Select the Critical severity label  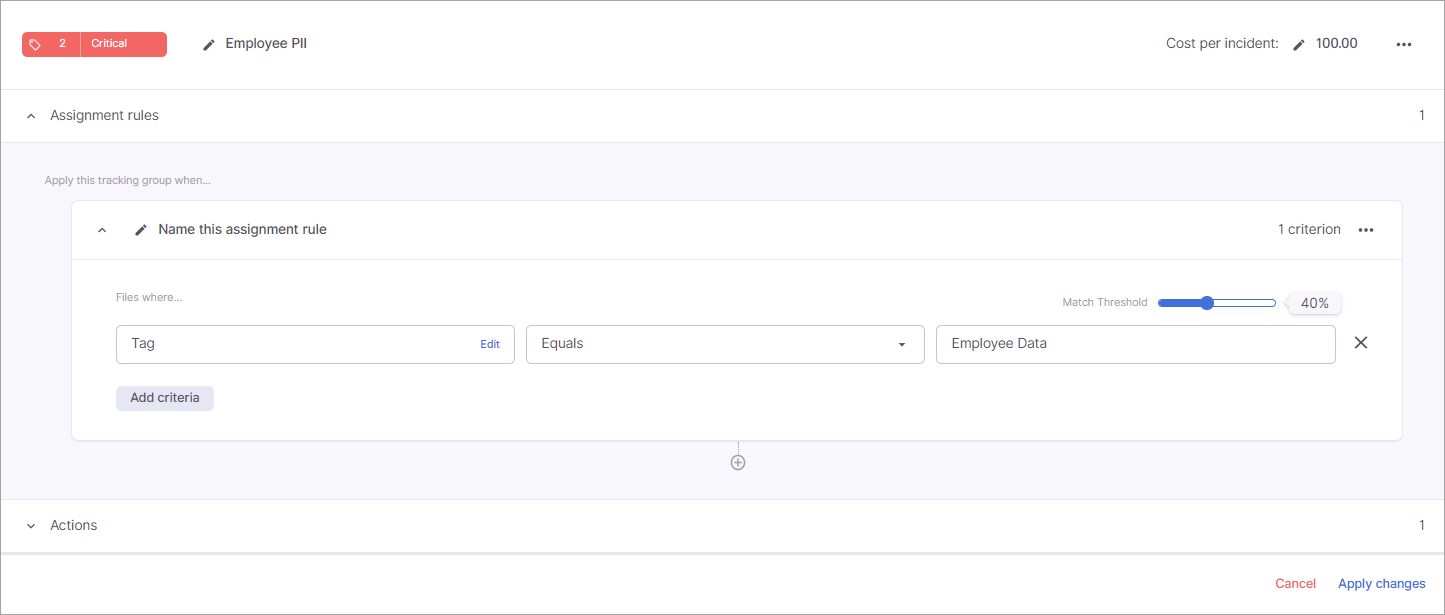(x=110, y=44)
